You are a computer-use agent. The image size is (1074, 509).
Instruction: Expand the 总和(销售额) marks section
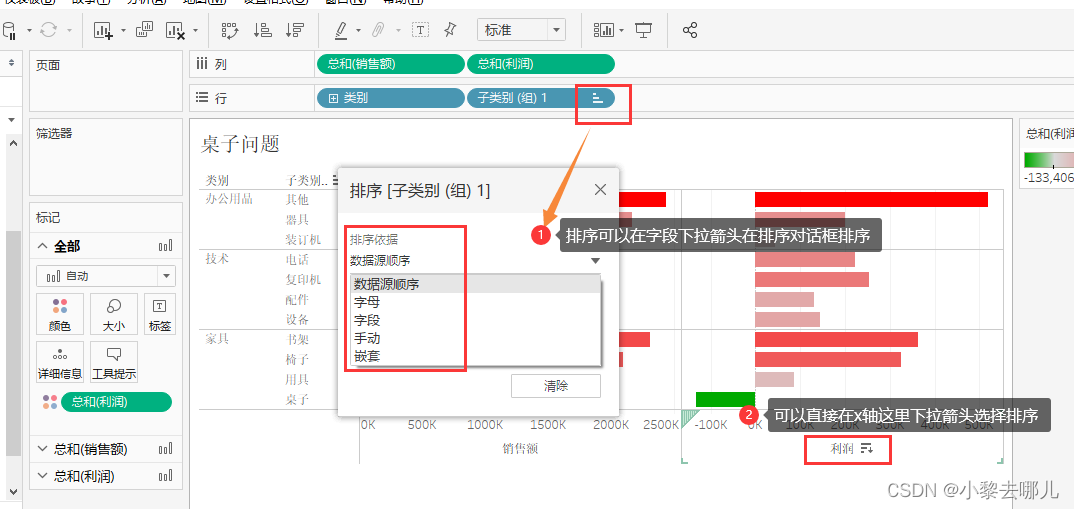click(x=42, y=450)
